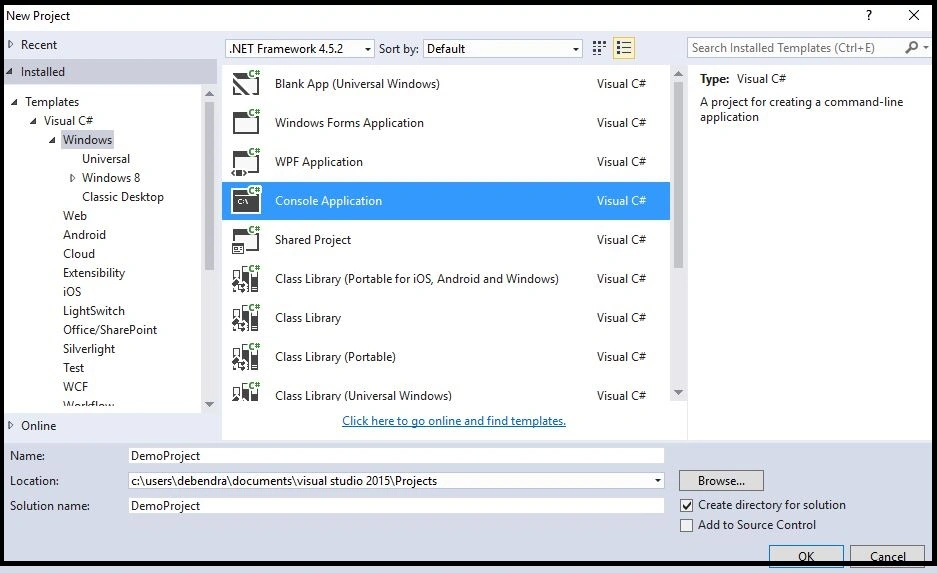Select Office/SharePoint template category
Image resolution: width=937 pixels, height=573 pixels.
coord(110,330)
